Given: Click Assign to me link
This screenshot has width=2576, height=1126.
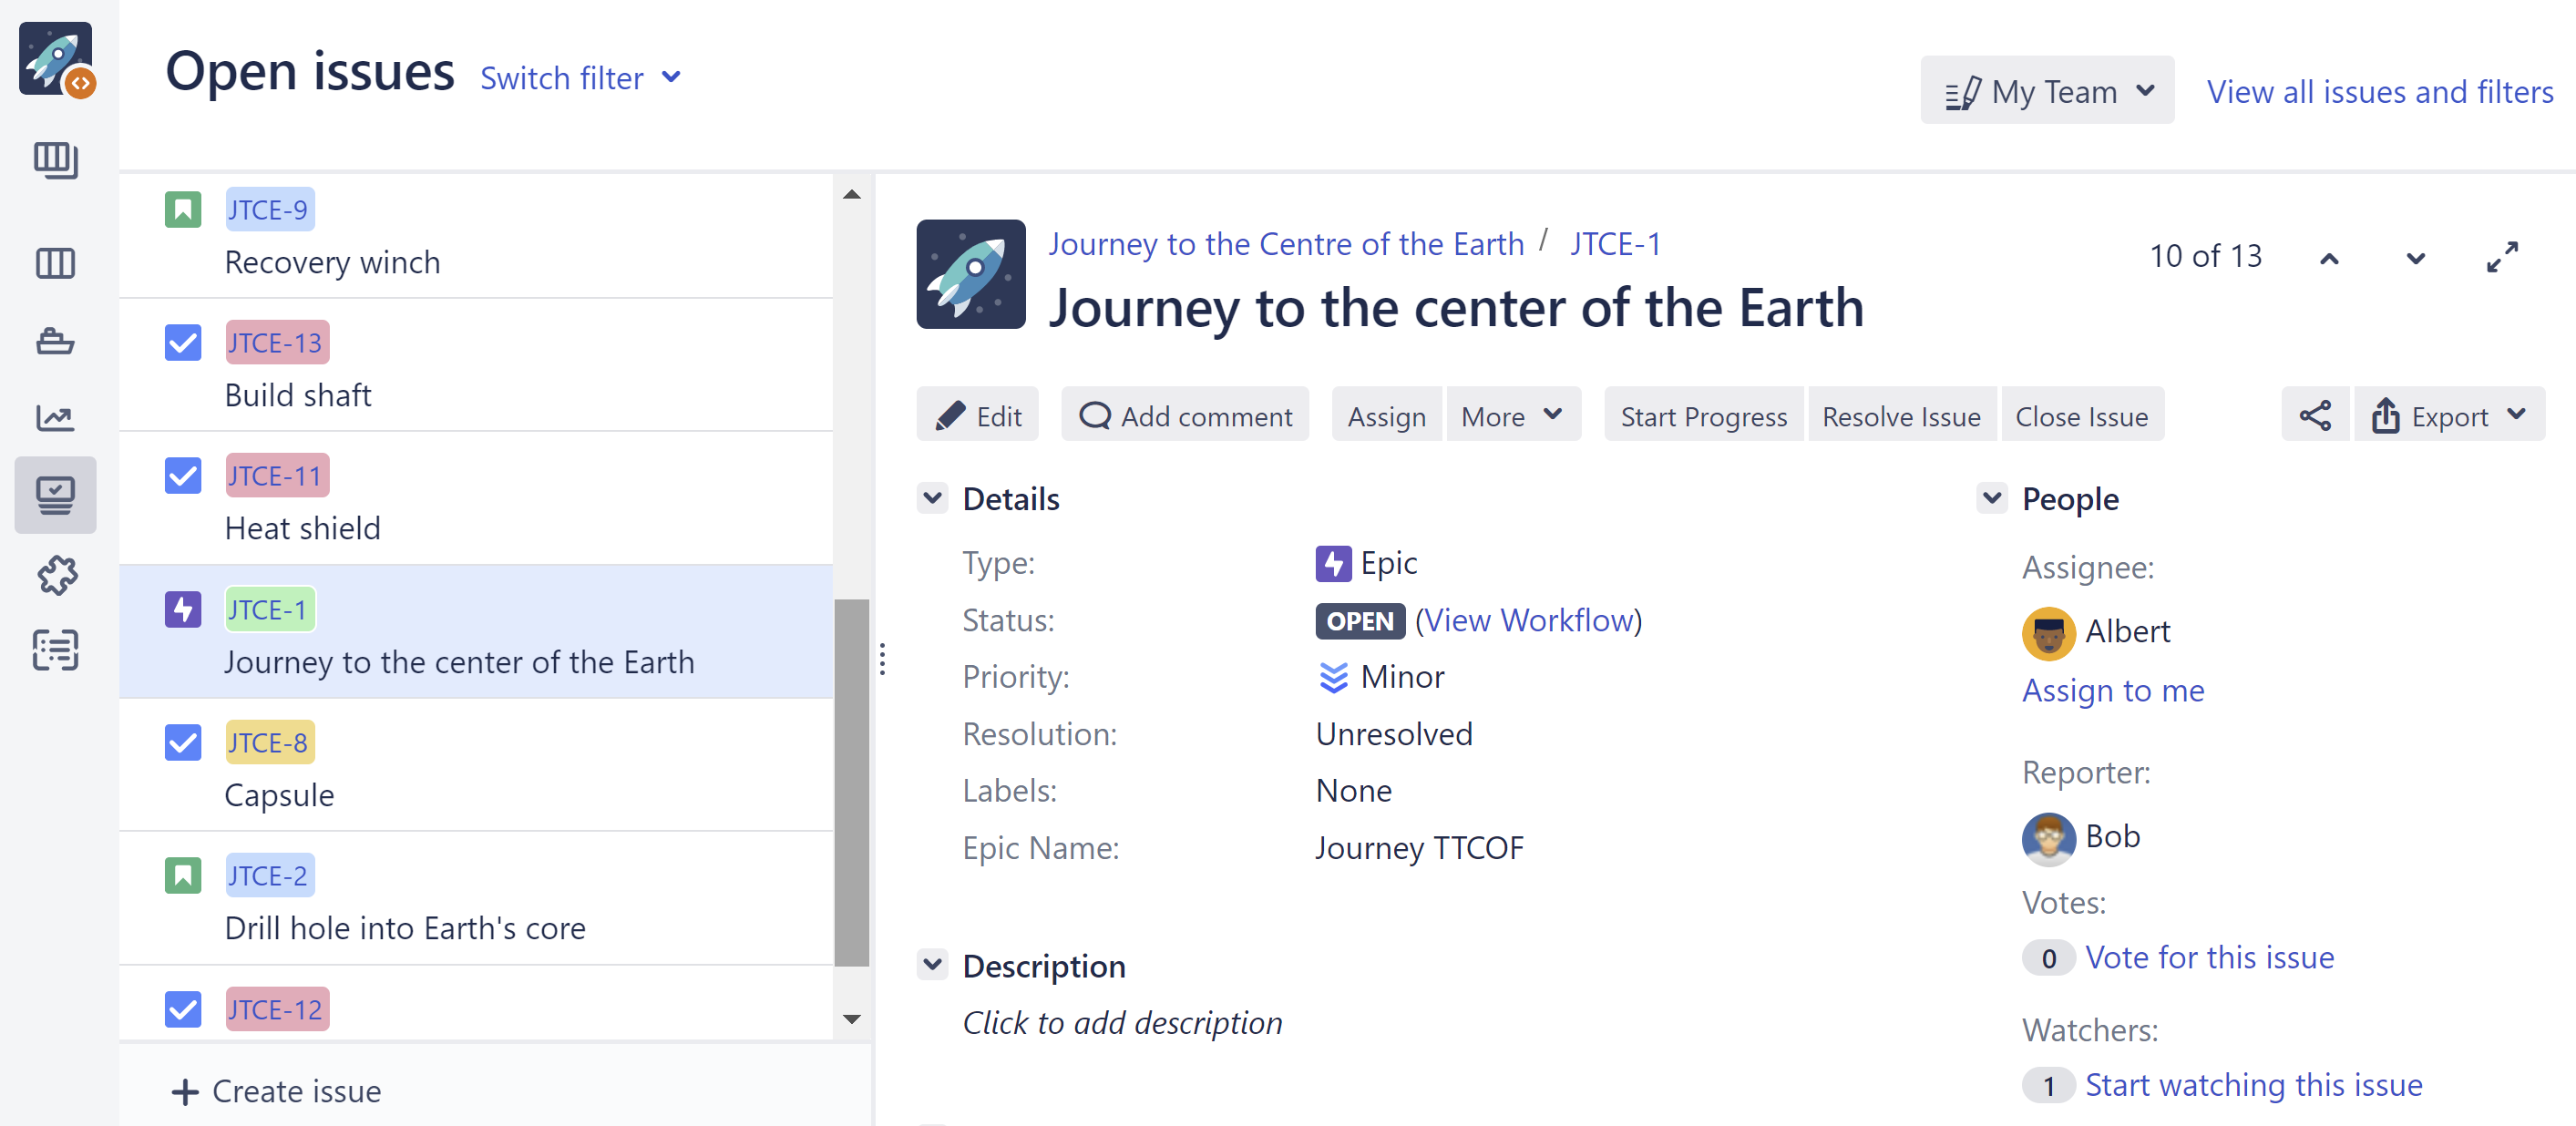Looking at the screenshot, I should (x=2113, y=690).
